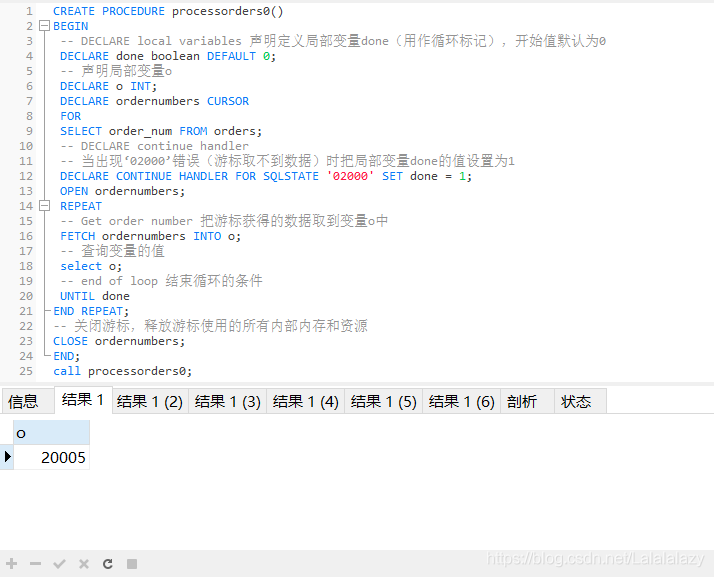Image resolution: width=714 pixels, height=577 pixels.
Task: Discard changes with X icon
Action: pyautogui.click(x=84, y=564)
